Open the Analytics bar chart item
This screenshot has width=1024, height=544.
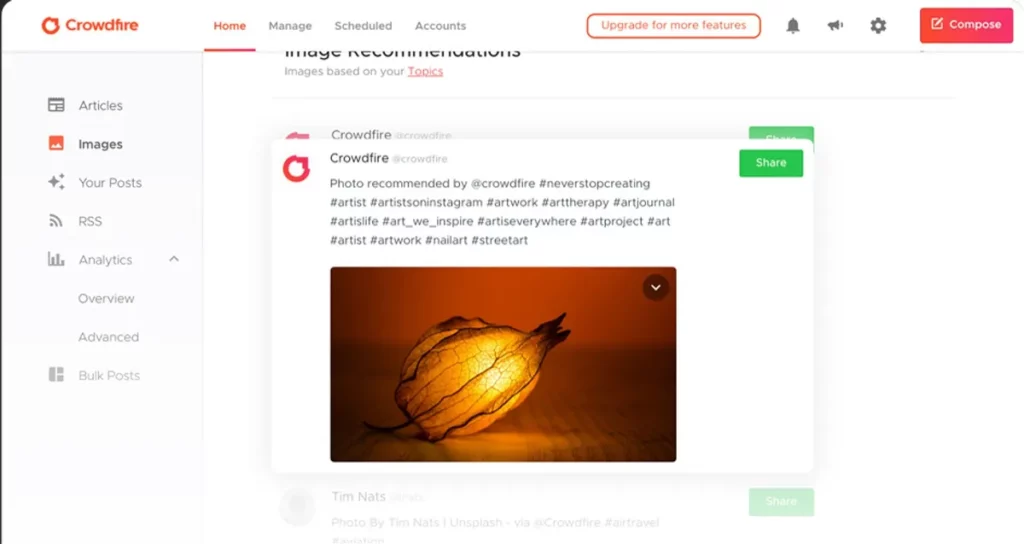pyautogui.click(x=90, y=259)
